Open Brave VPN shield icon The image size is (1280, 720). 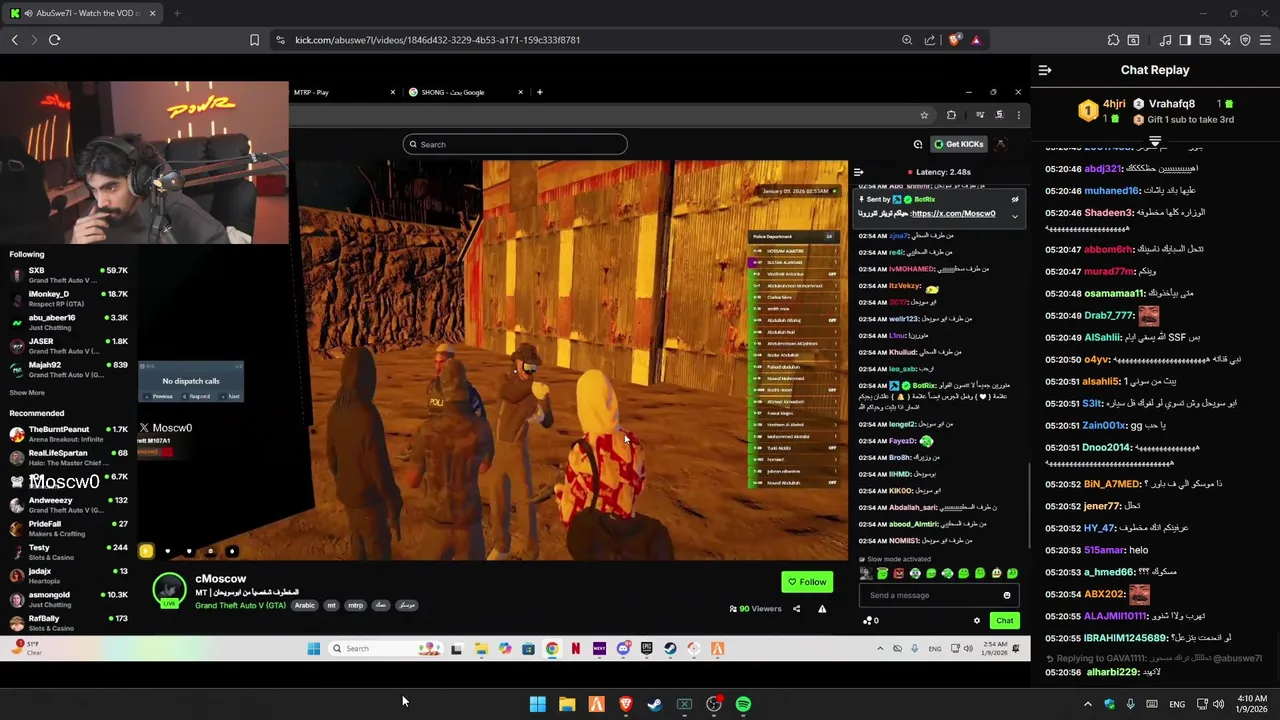(x=1245, y=40)
